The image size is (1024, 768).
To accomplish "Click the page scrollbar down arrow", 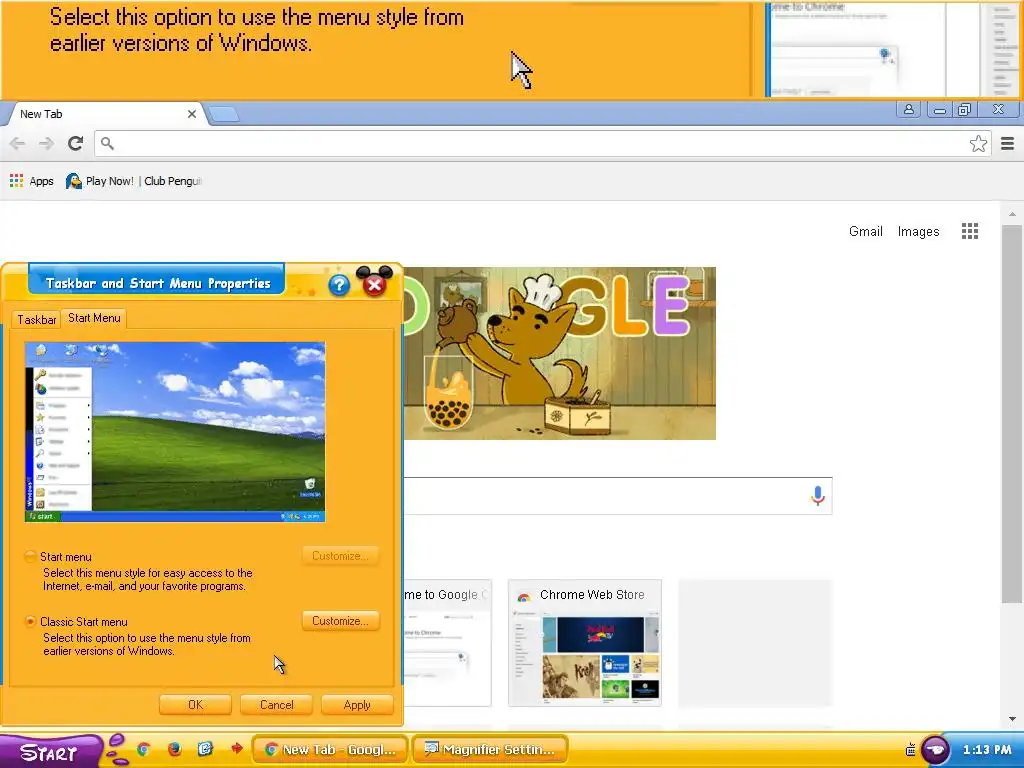I will [1012, 719].
